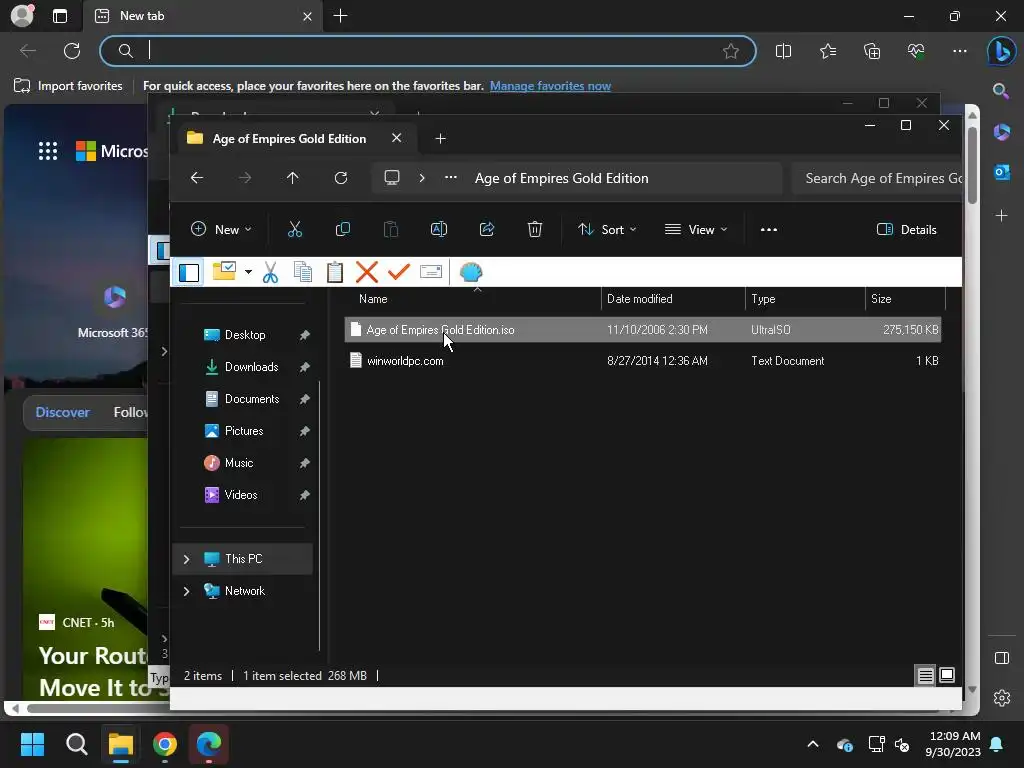This screenshot has width=1024, height=768.
Task: Go back in File Explorer
Action: (197, 178)
